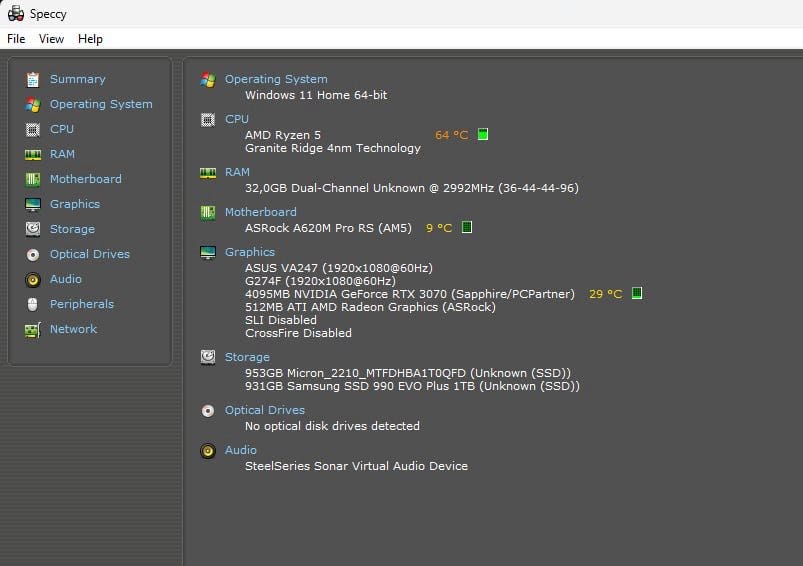Open the Graphics section from sidebar
803x566 pixels.
point(75,204)
